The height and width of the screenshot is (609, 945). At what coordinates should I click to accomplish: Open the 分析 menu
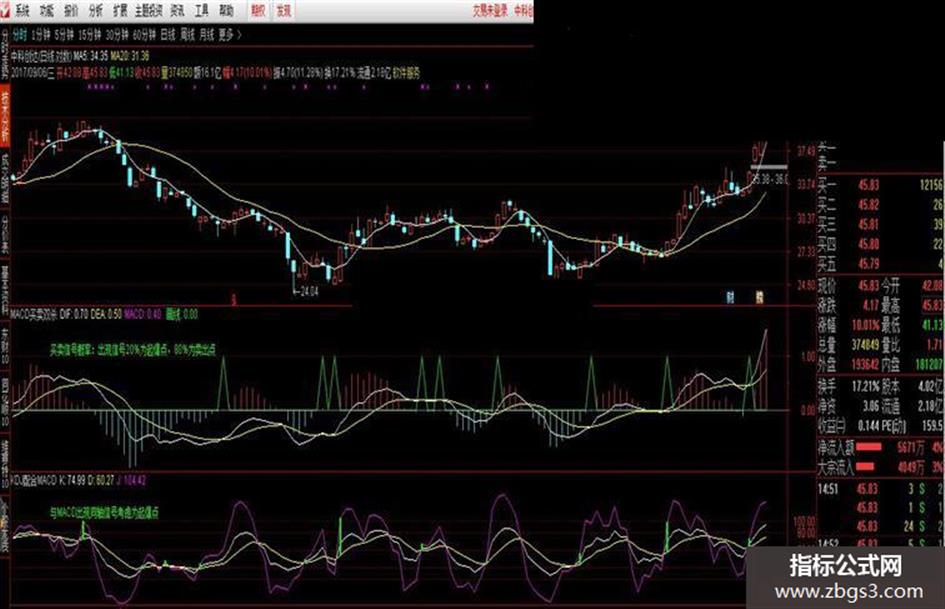(x=95, y=11)
